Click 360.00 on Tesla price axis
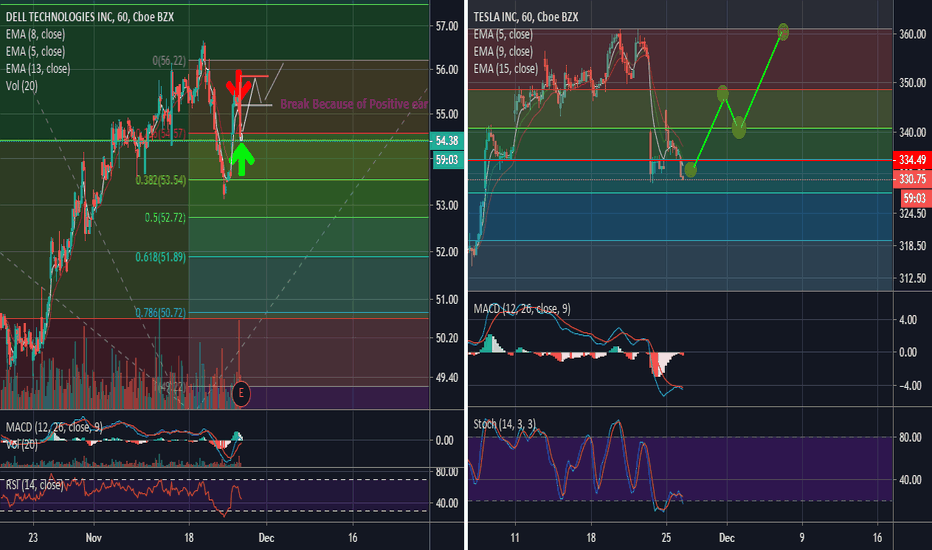932x550 pixels. tap(912, 34)
